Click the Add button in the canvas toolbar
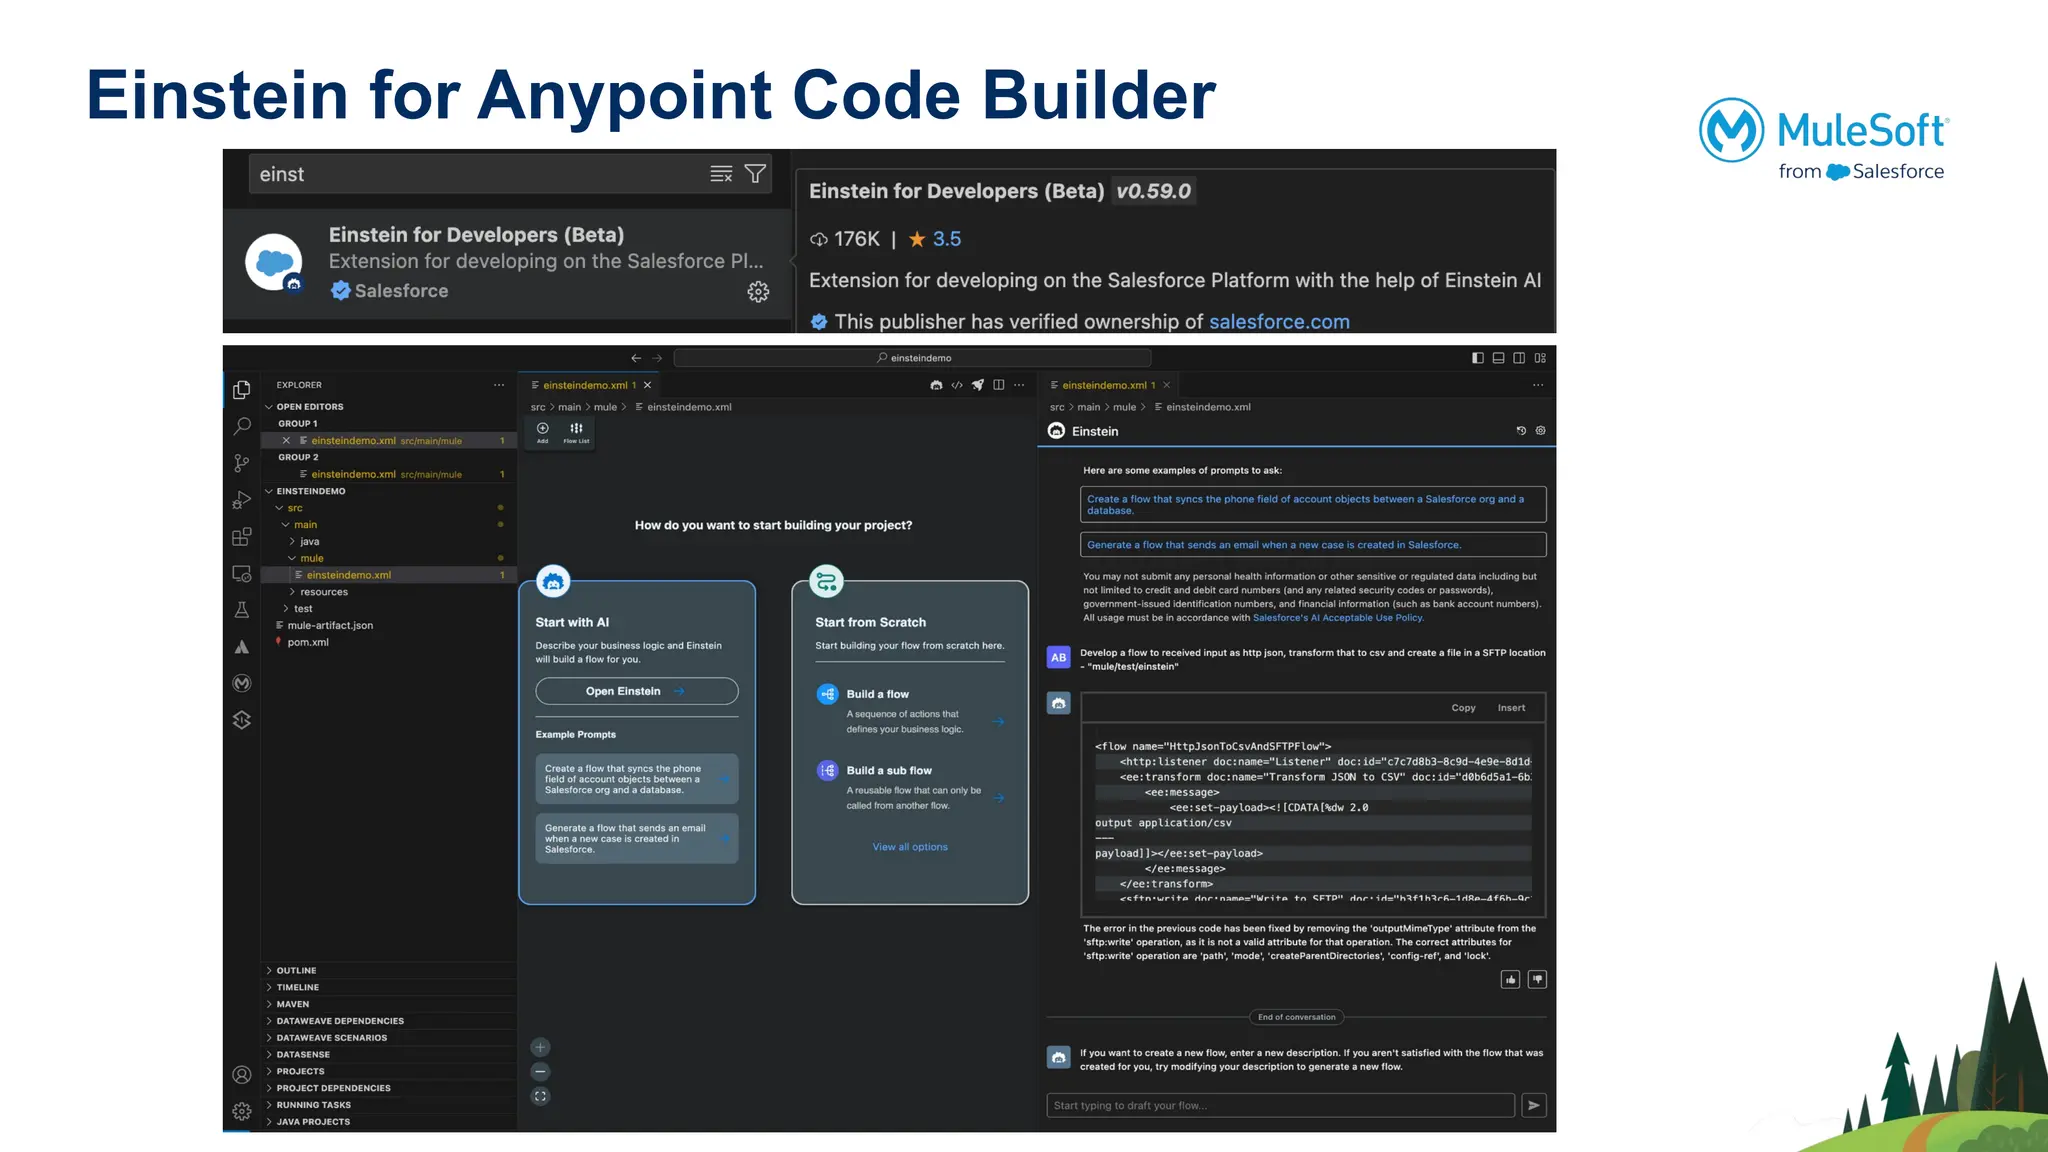This screenshot has width=2048, height=1152. coord(543,433)
